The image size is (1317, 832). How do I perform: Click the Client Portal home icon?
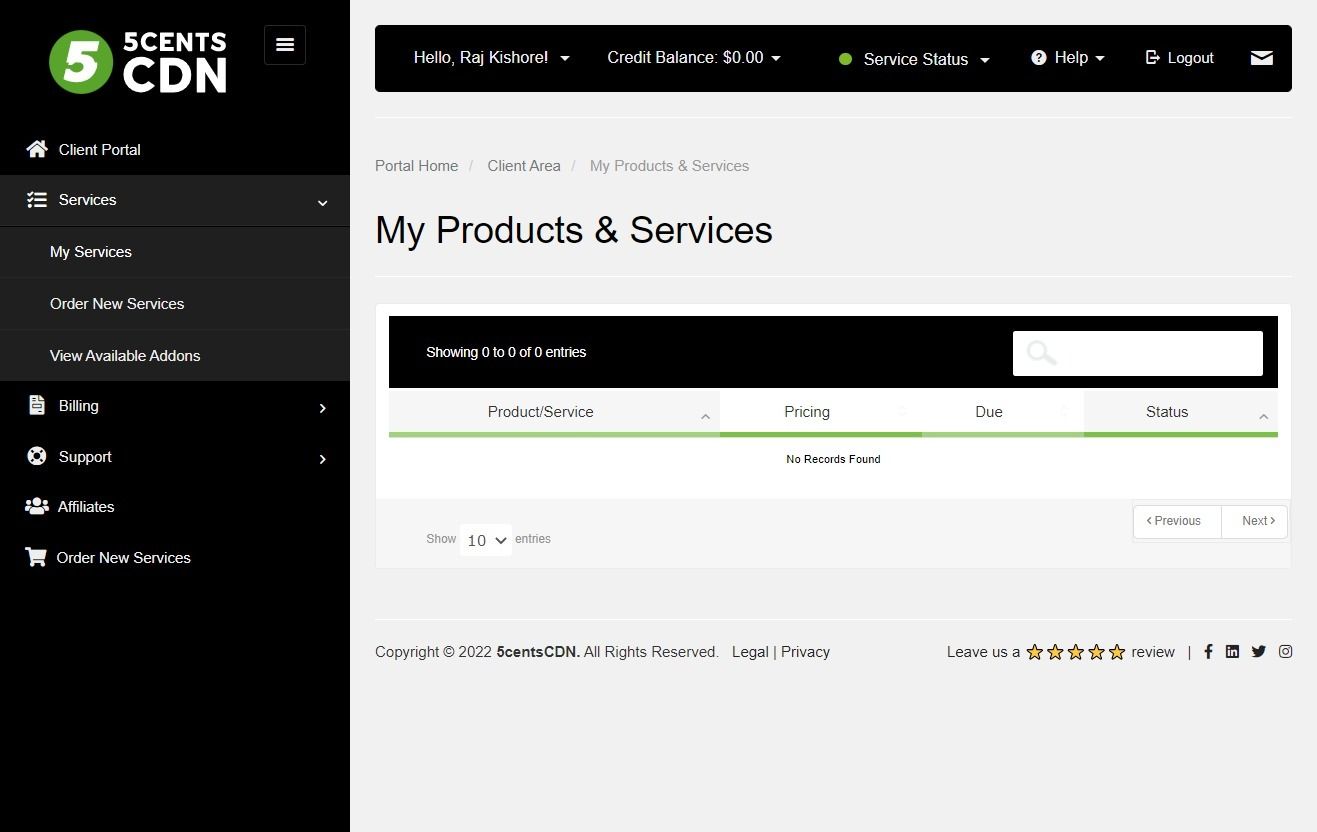click(x=37, y=149)
